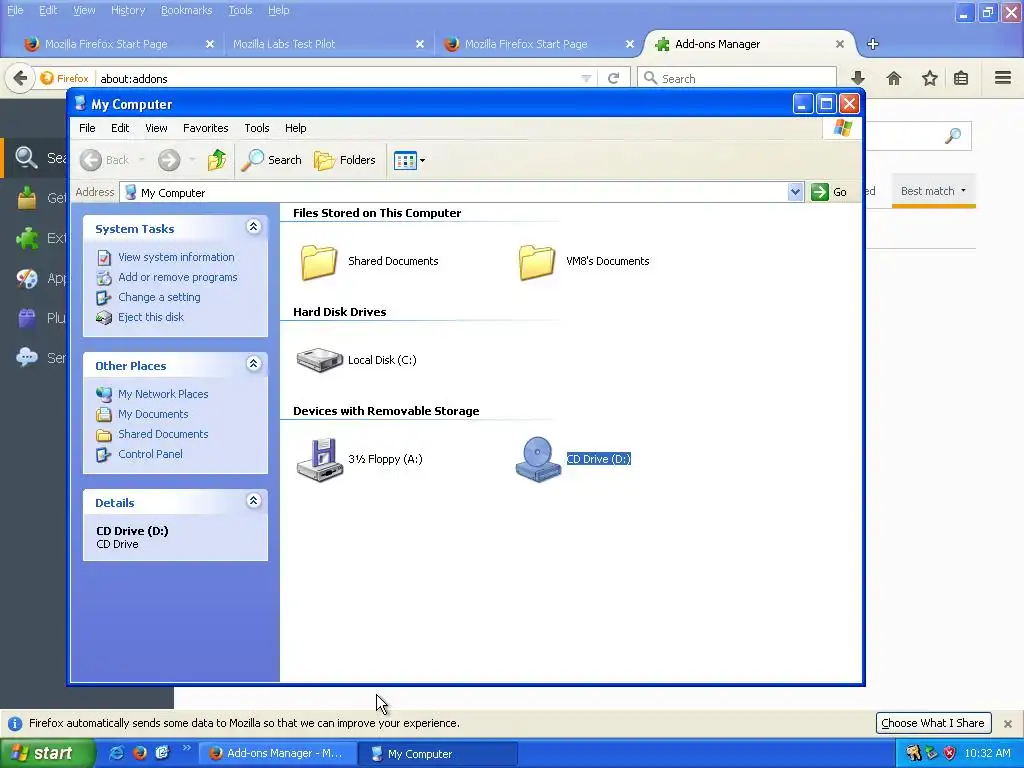Screen dimensions: 1024x768
Task: Open Shared Documents link in Other Places
Action: tap(163, 434)
